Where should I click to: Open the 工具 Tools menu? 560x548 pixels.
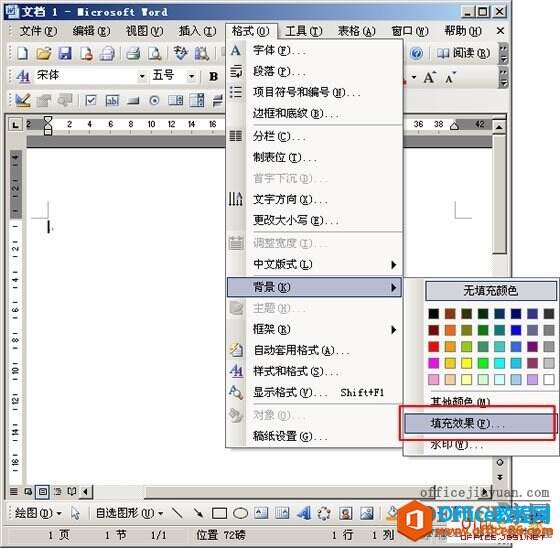[304, 31]
